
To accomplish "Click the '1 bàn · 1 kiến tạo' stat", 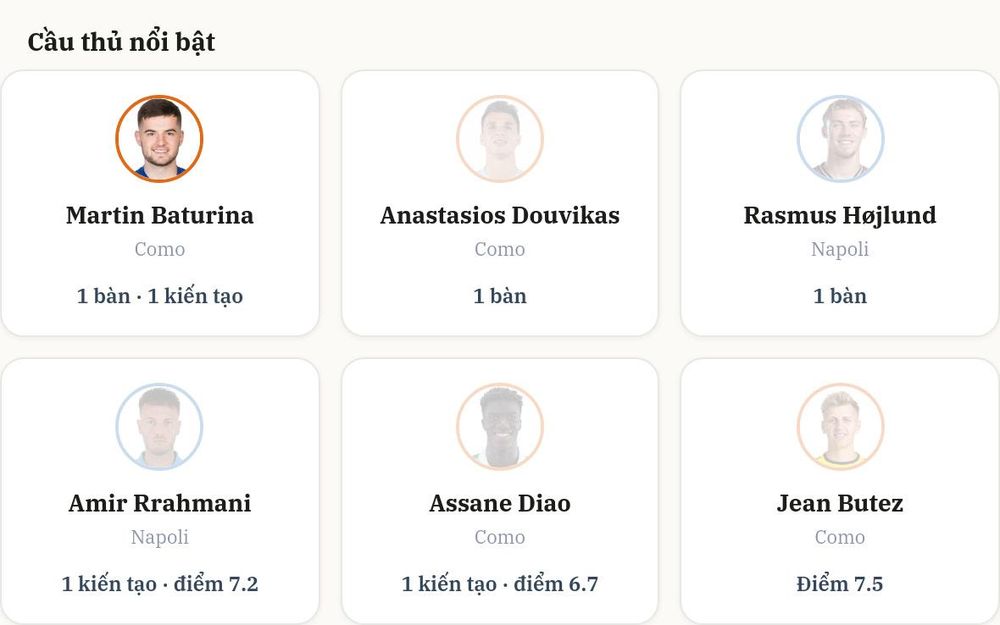I will [159, 296].
